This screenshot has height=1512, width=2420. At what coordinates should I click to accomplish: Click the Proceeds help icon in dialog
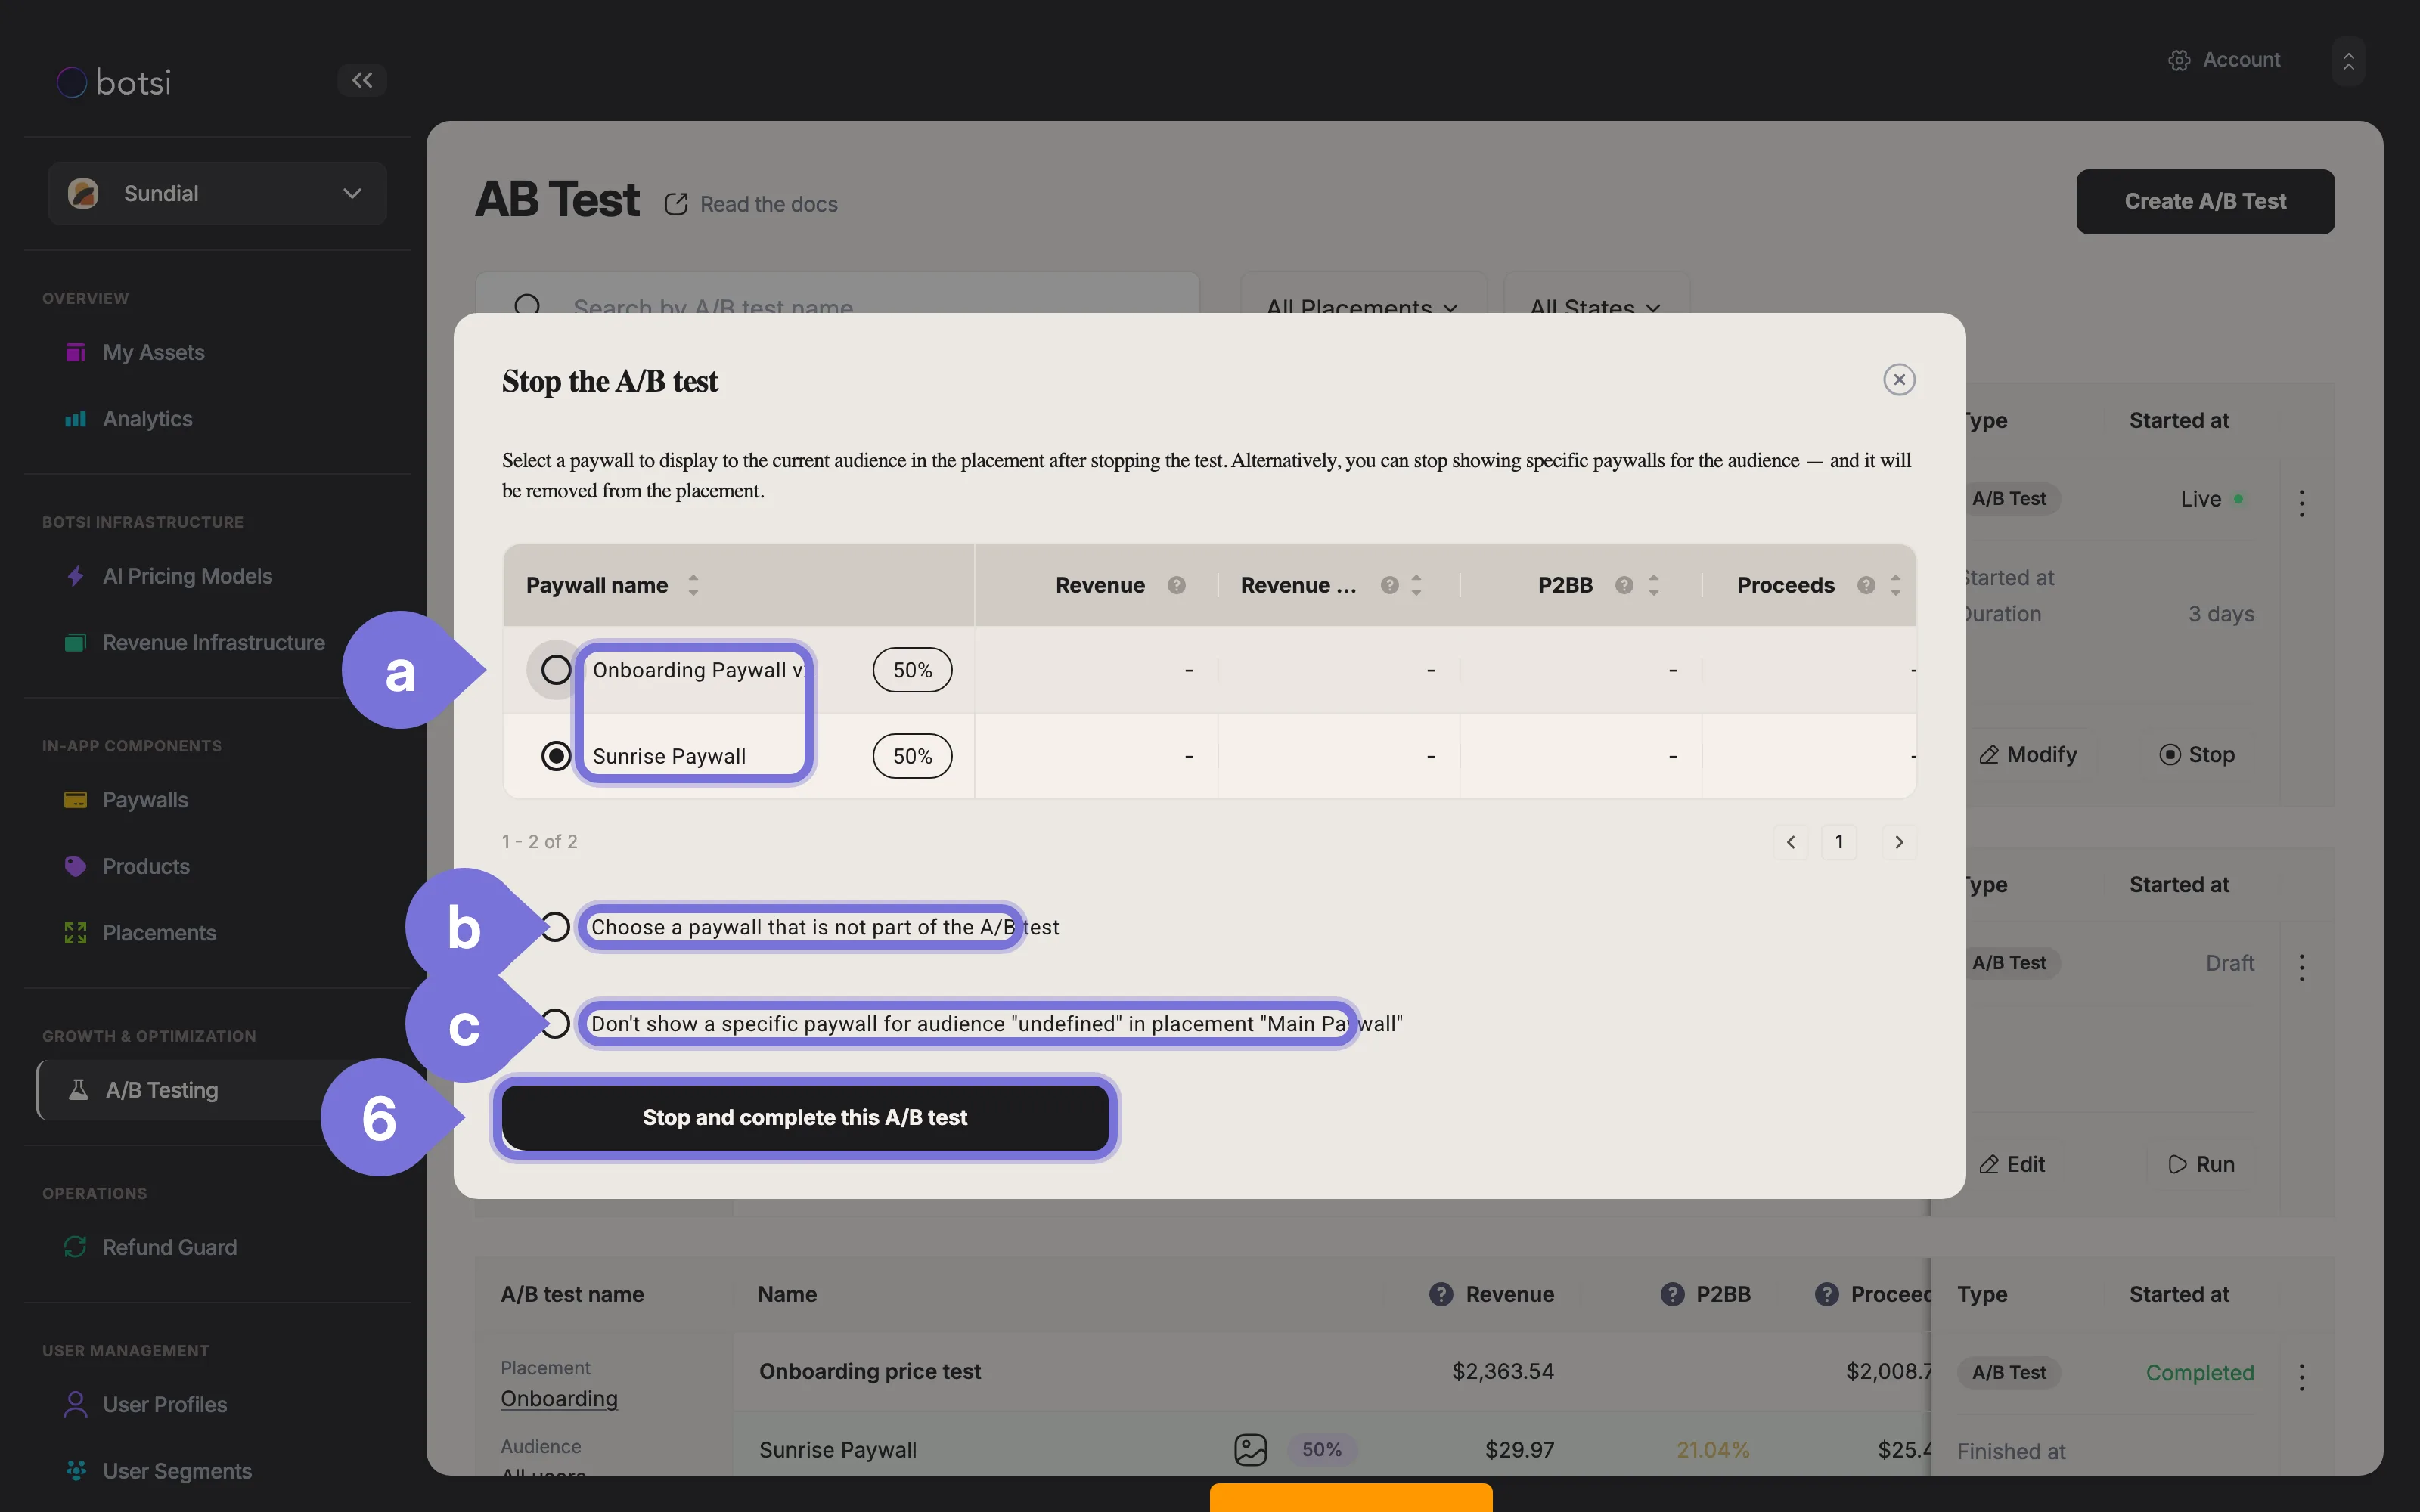pyautogui.click(x=1866, y=585)
